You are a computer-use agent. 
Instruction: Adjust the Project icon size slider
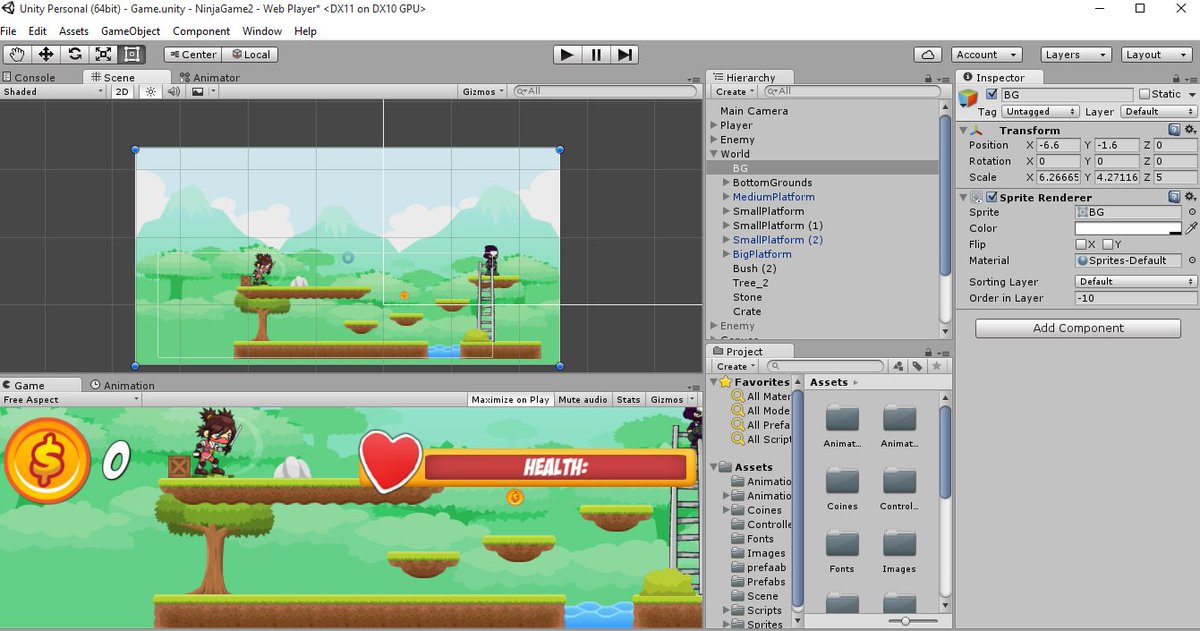(x=906, y=621)
